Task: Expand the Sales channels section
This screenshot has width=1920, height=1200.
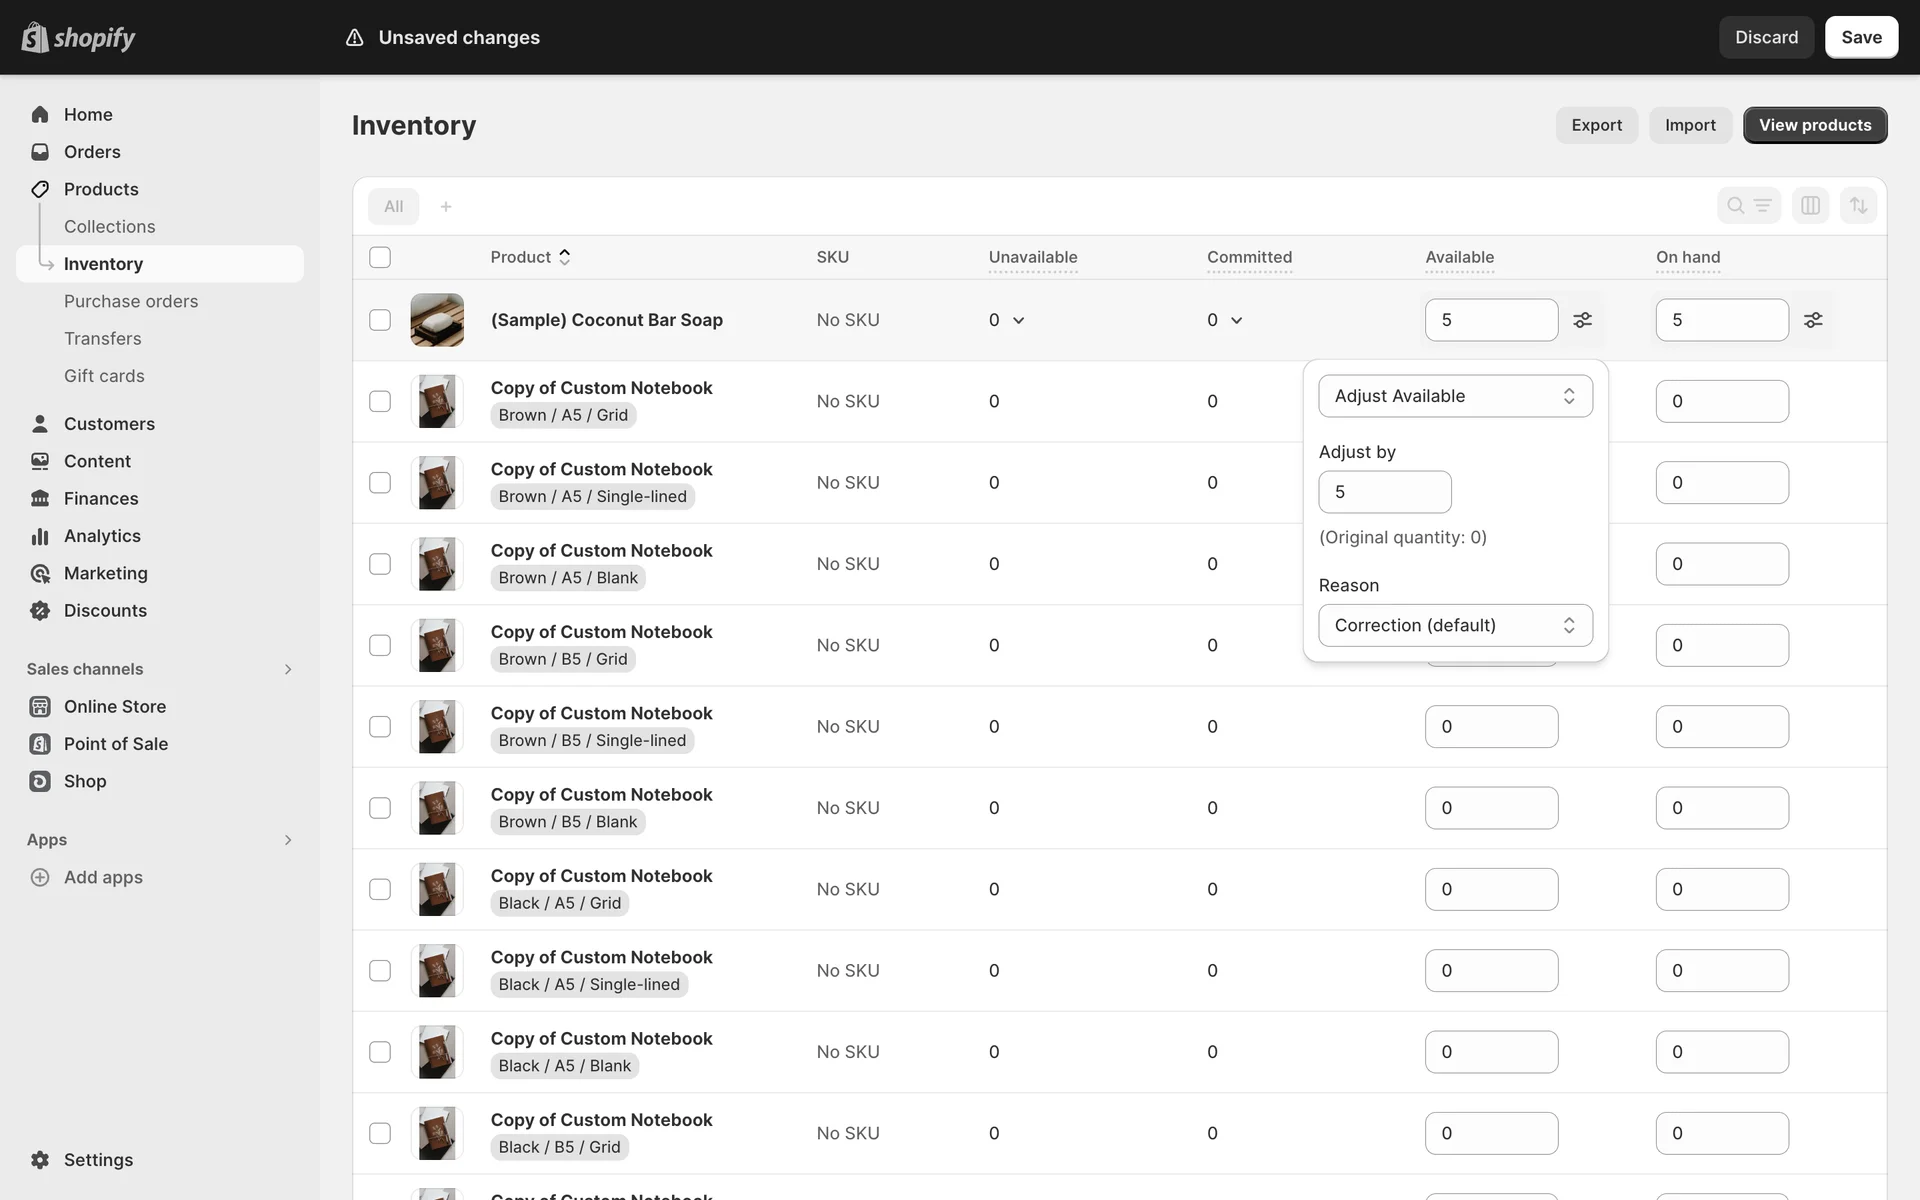Action: point(287,669)
